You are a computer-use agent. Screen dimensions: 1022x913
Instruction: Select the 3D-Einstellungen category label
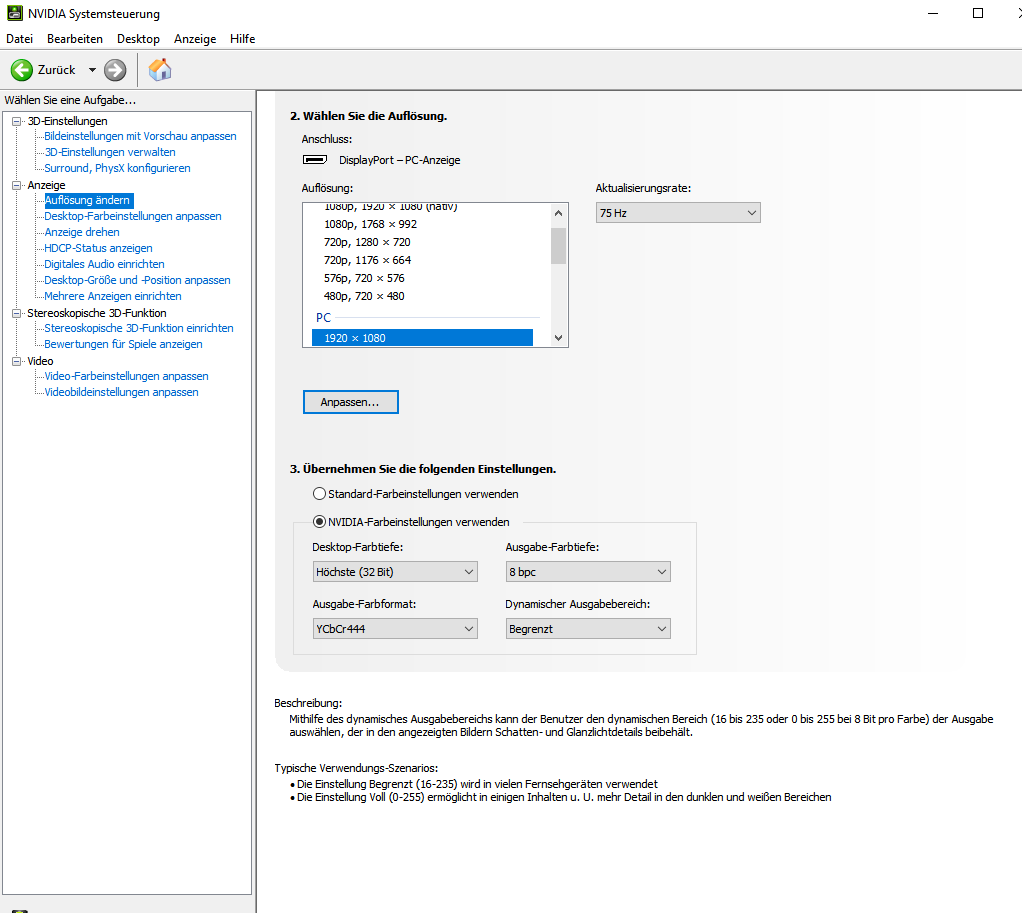67,121
